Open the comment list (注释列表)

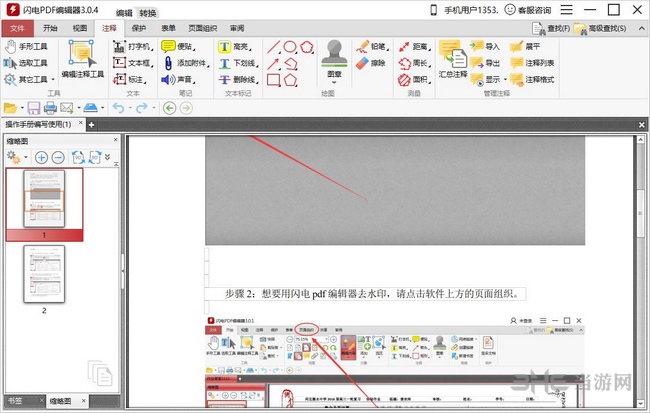(532, 63)
